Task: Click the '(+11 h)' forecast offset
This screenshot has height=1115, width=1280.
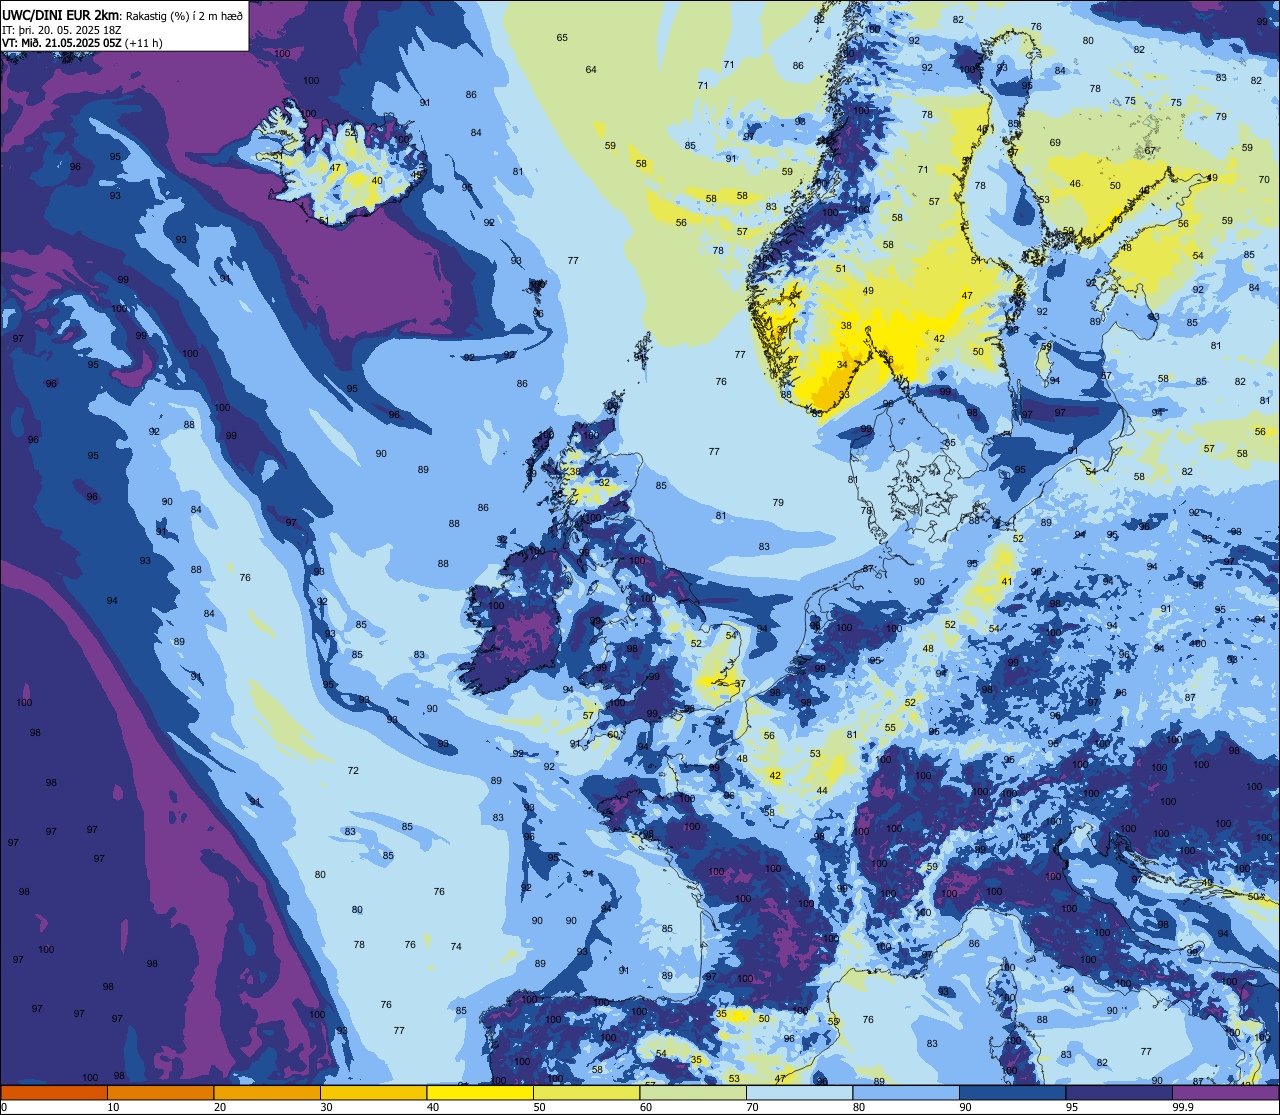Action: (x=145, y=43)
